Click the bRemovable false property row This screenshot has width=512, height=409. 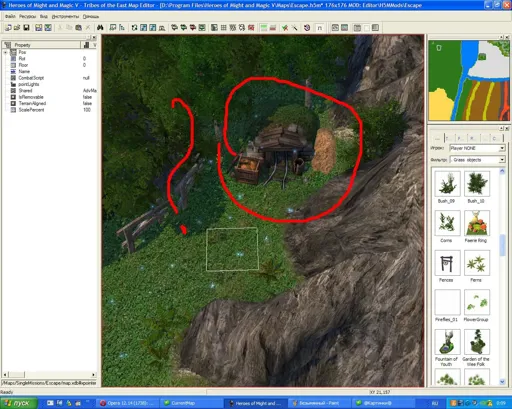click(x=50, y=97)
